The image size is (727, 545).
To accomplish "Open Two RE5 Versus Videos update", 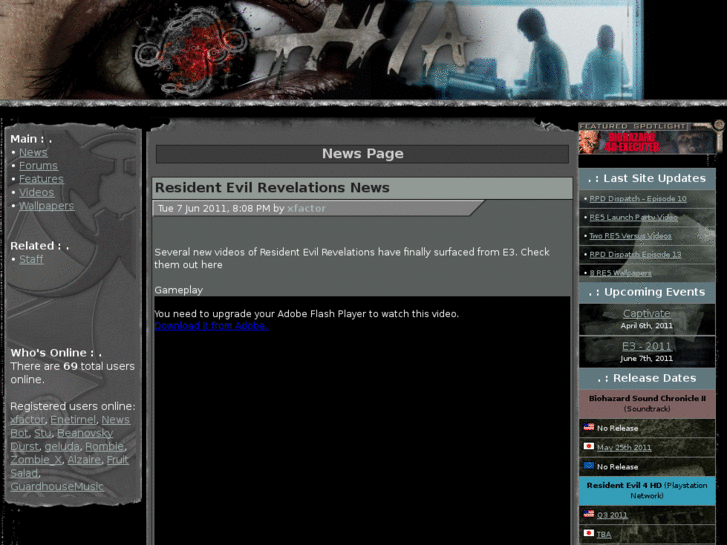I will pos(630,236).
